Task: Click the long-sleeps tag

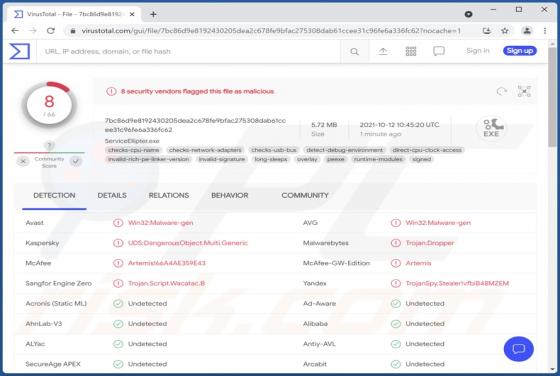Action: click(271, 159)
